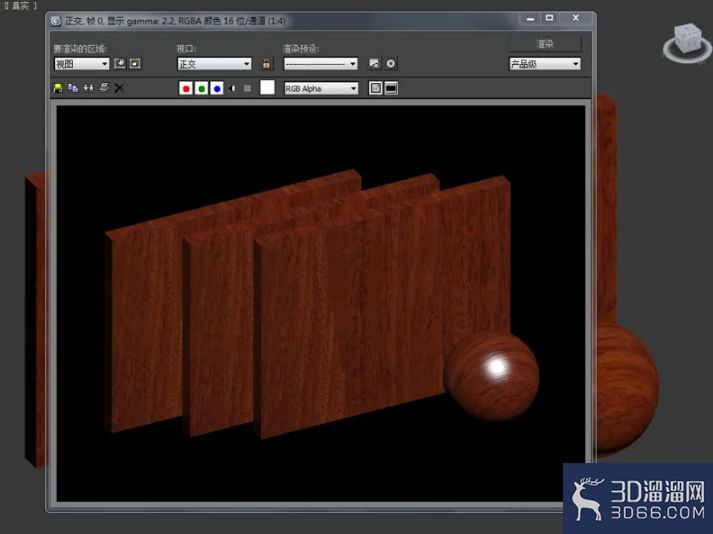This screenshot has width=713, height=534.
Task: Copy the rendered image to clipboard
Action: click(x=73, y=88)
